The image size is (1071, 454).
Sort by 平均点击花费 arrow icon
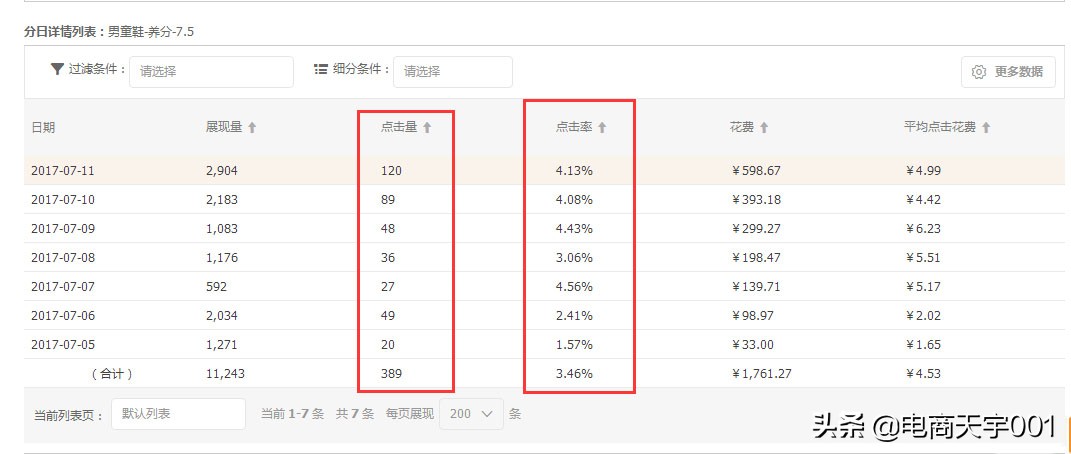[986, 127]
